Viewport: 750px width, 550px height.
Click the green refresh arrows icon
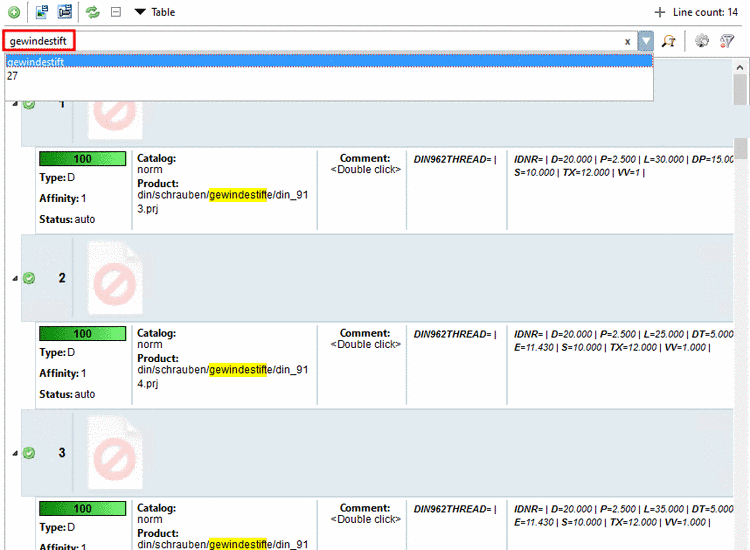pos(92,12)
